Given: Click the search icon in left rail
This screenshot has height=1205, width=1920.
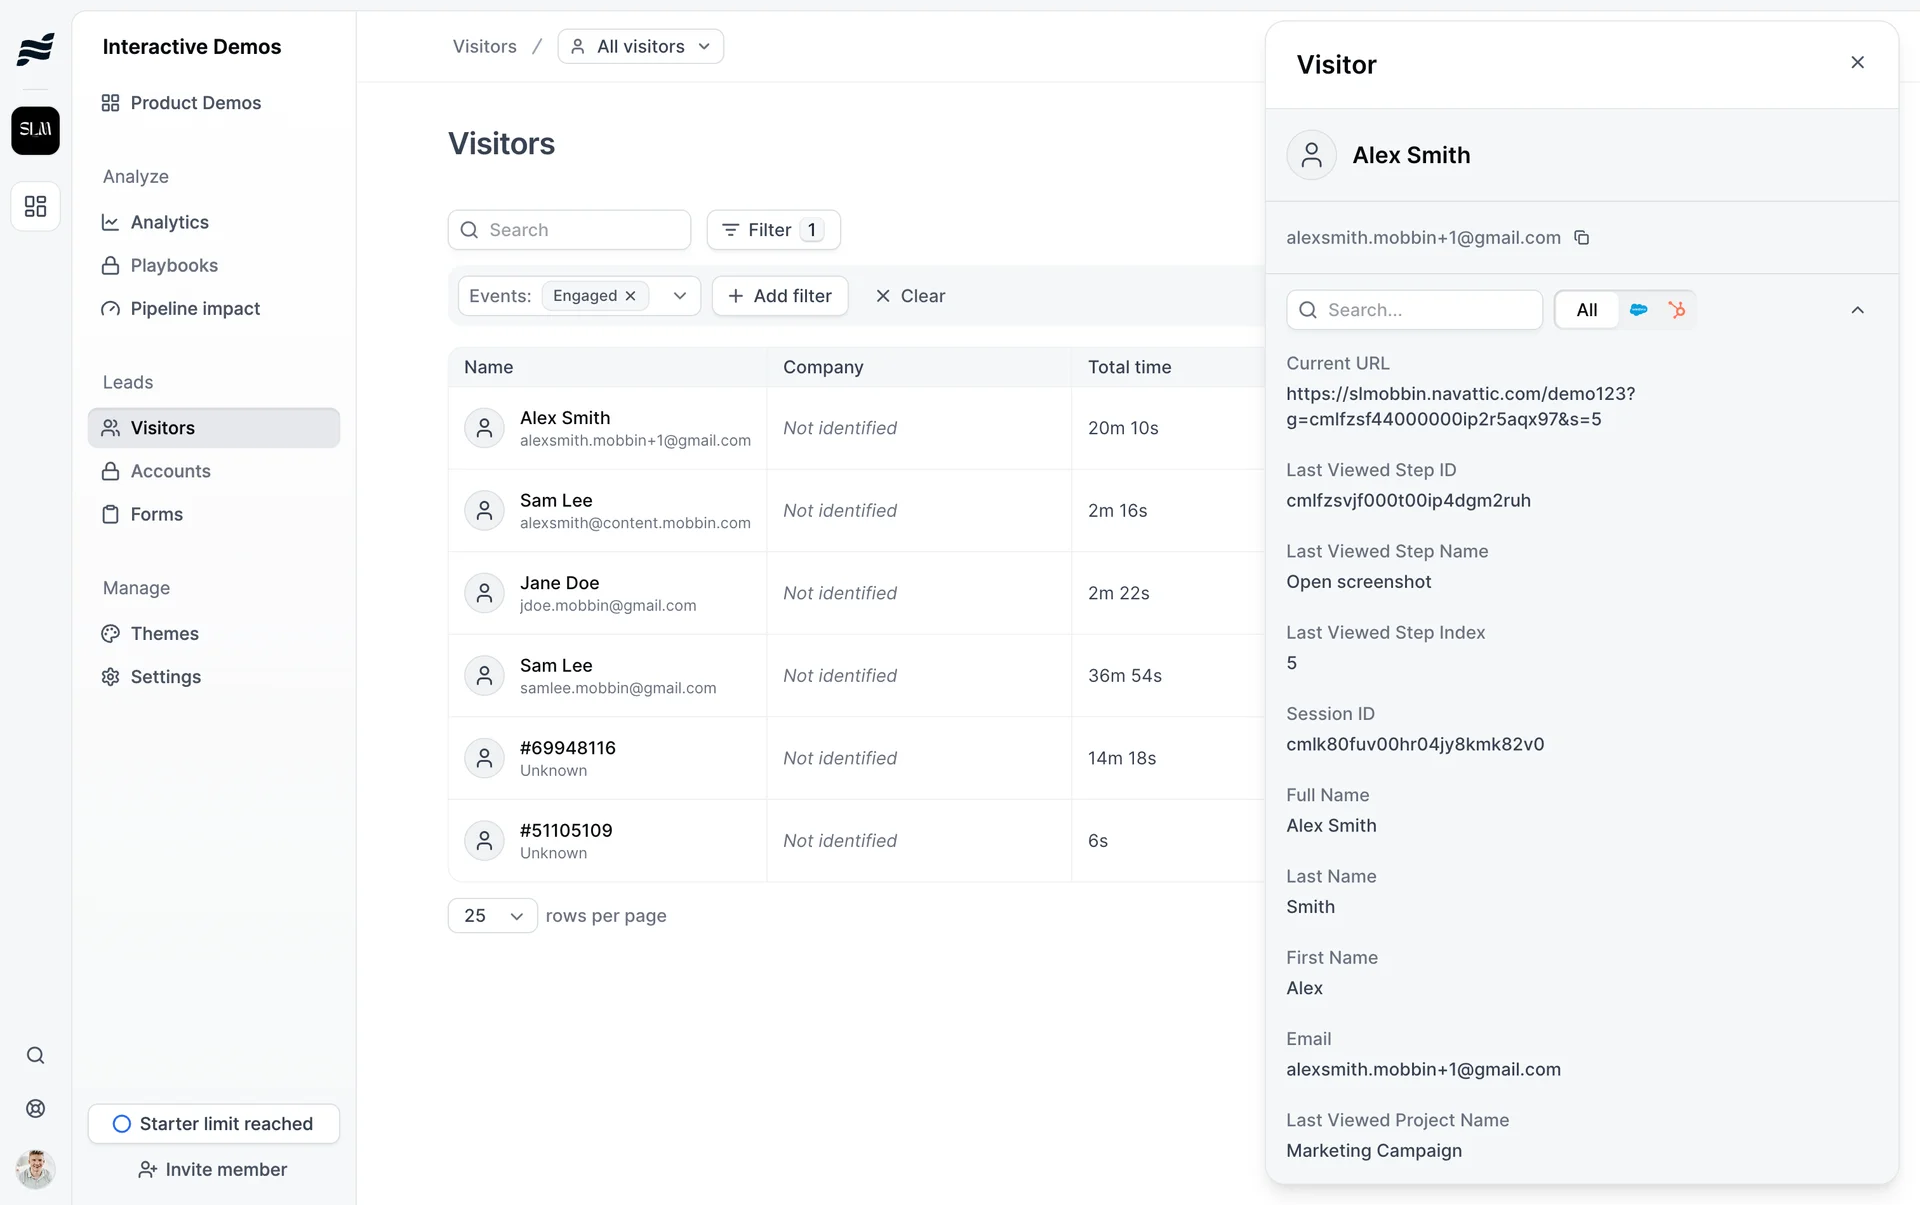Looking at the screenshot, I should coord(35,1056).
